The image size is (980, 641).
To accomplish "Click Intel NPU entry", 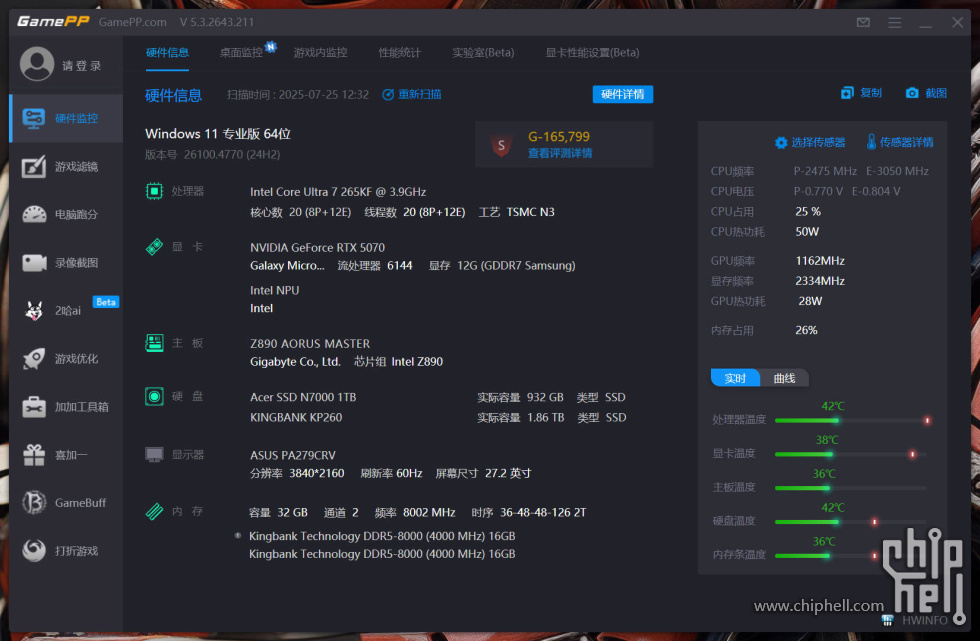I will pyautogui.click(x=274, y=291).
